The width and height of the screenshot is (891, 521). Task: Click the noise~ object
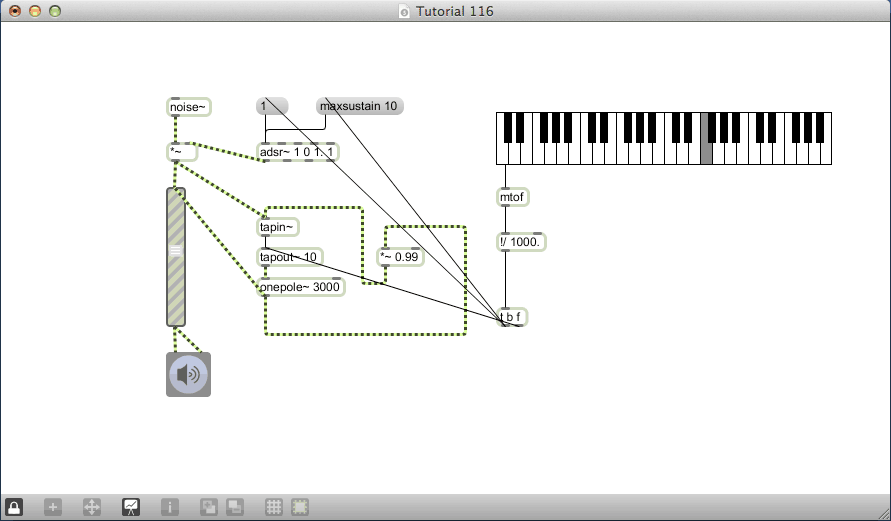[x=188, y=107]
